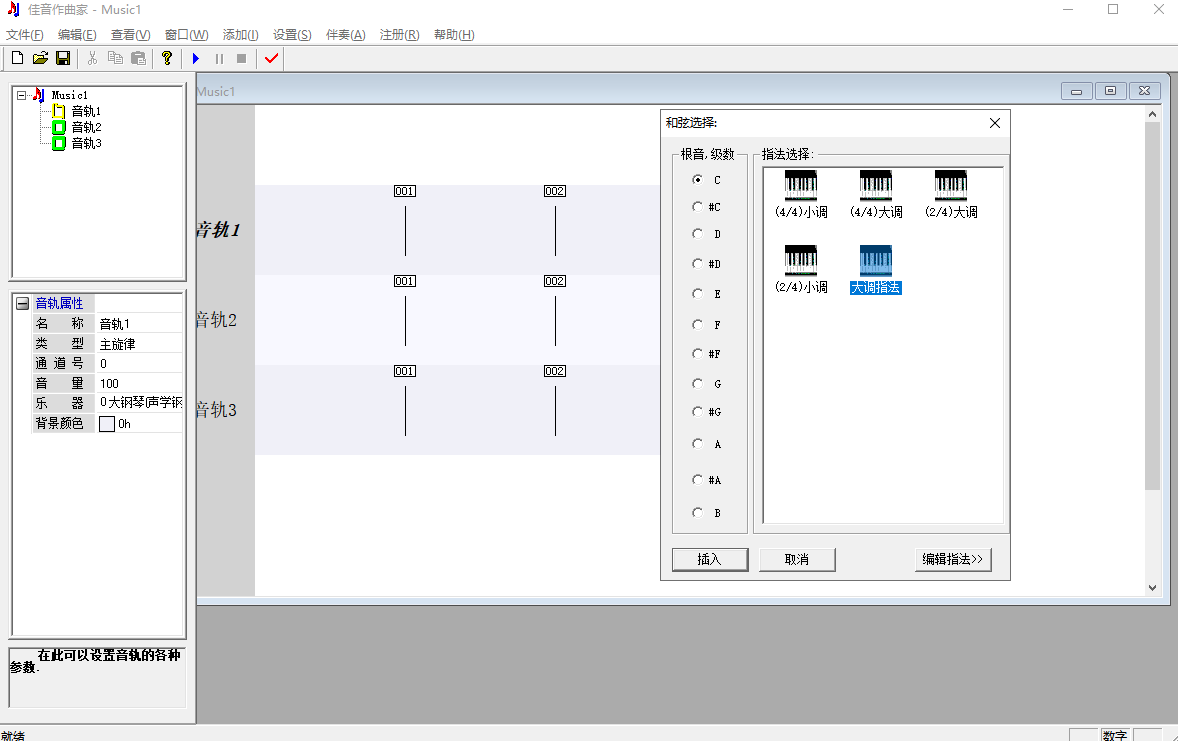Select the (2/4)小调 fingering icon
Viewport: 1178px width, 741px height.
pyautogui.click(x=801, y=260)
